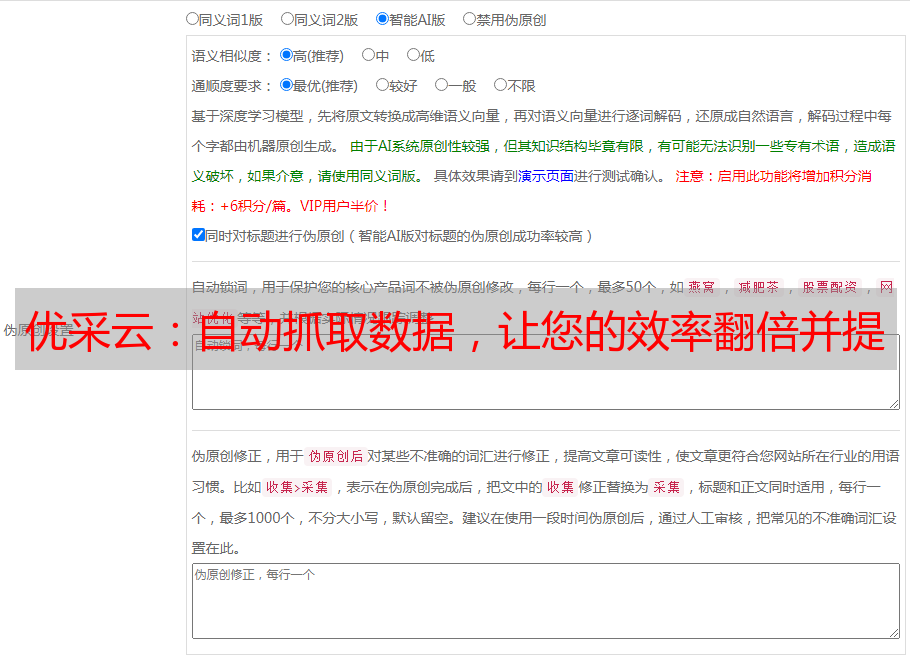Click the 收集>采集 example tag
The height and width of the screenshot is (658, 911).
click(297, 487)
